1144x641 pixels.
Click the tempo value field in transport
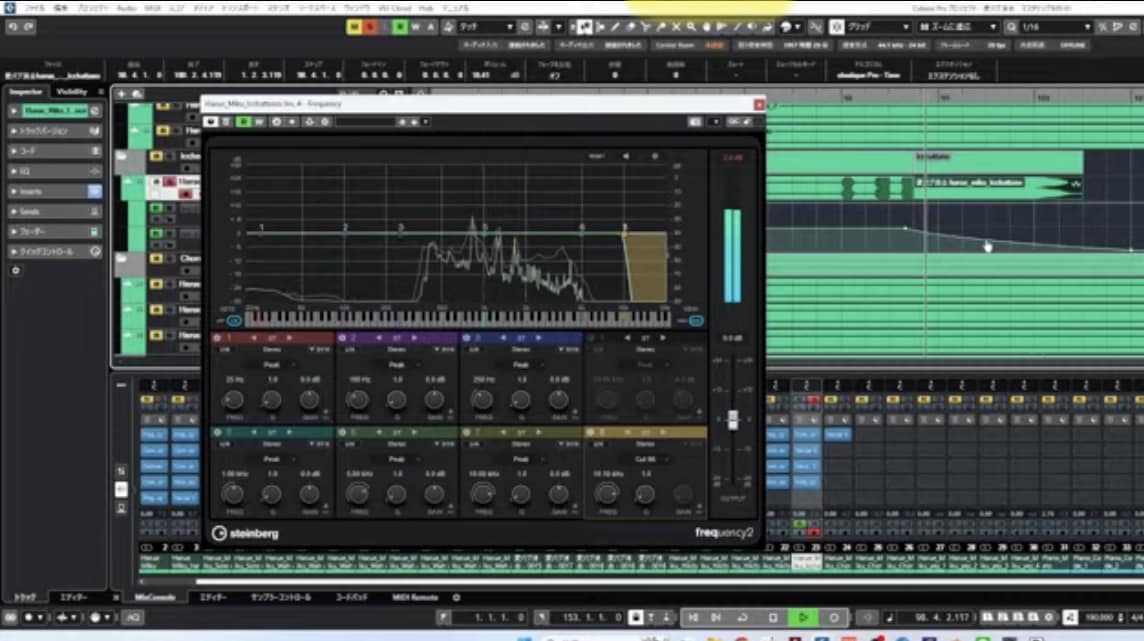pos(1099,618)
